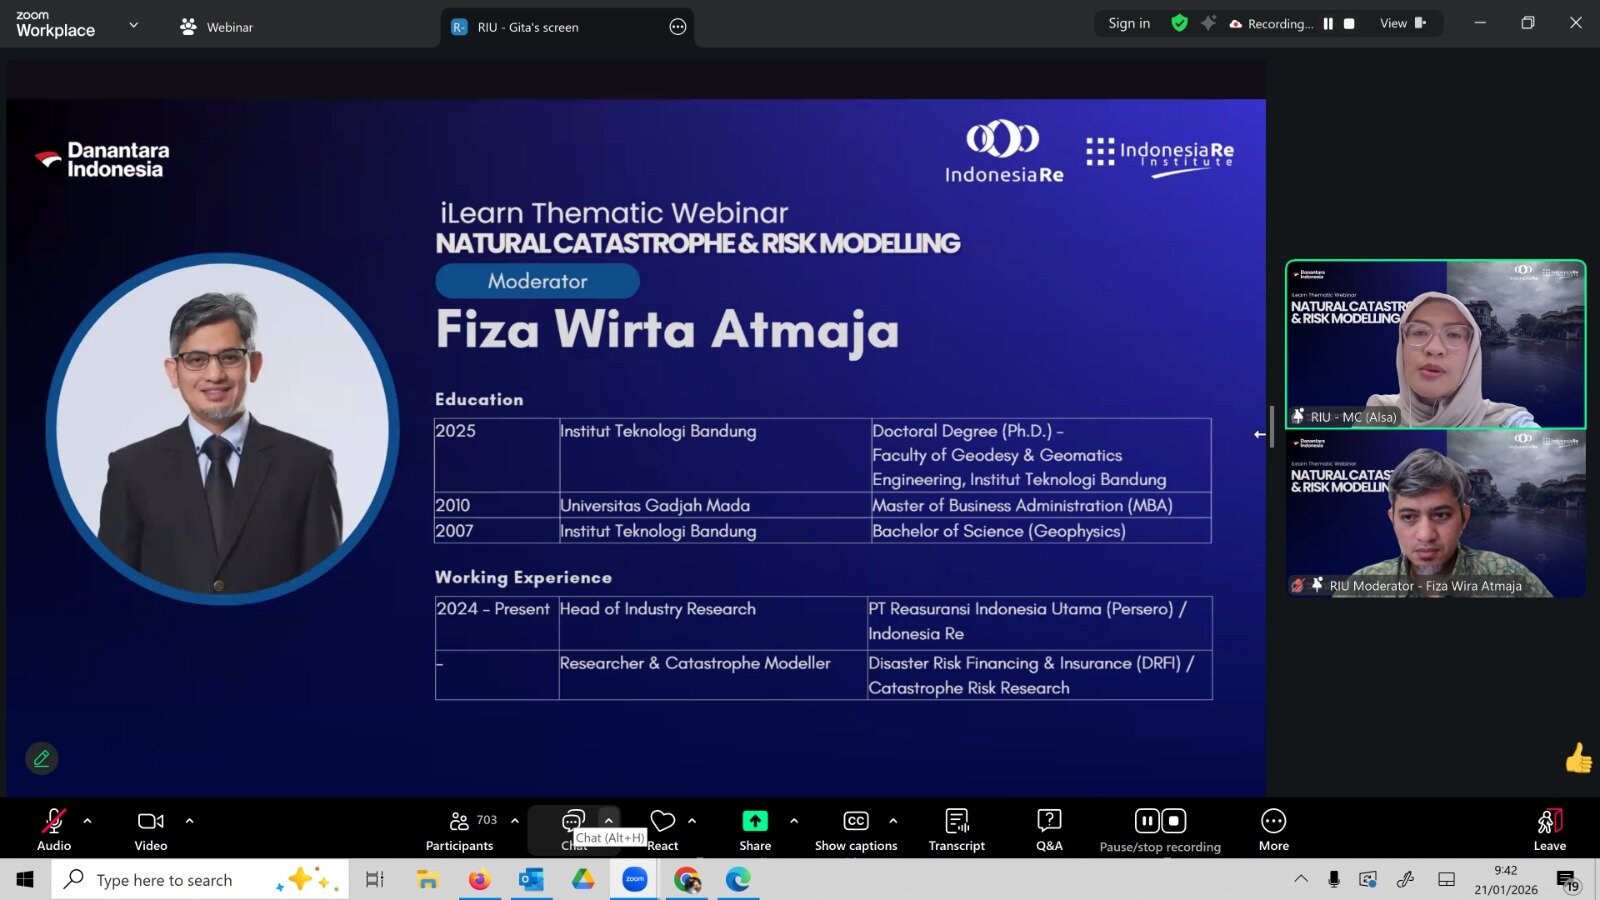Select the RIU - Gita's screen tab
The image size is (1600, 900).
527,27
